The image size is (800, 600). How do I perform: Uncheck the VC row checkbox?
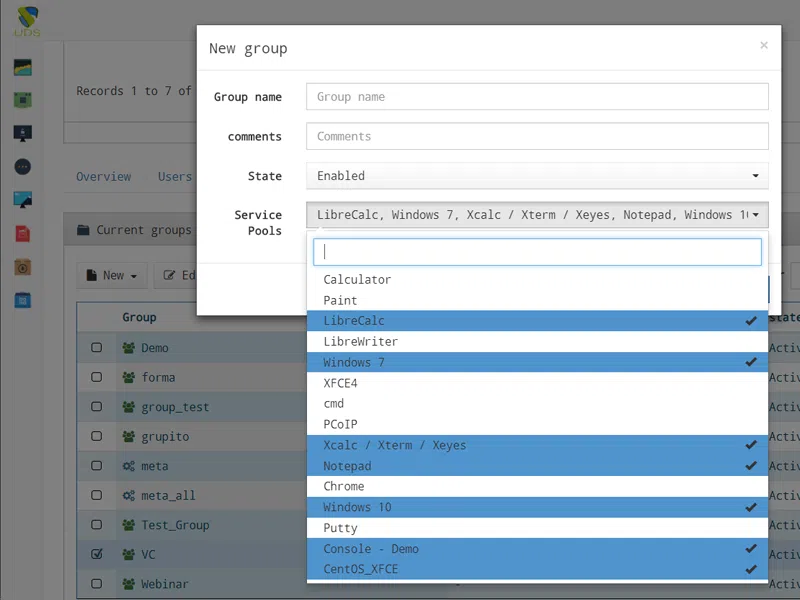tap(96, 554)
